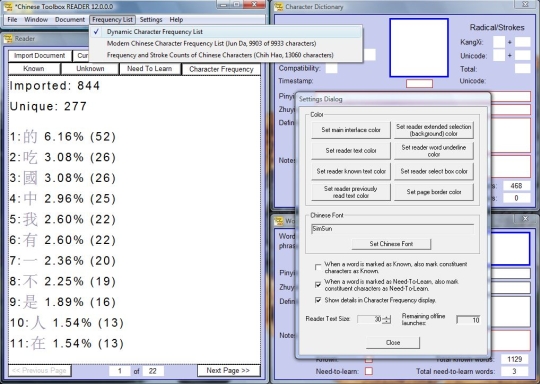Select character 我 in row 5
This screenshot has width=540, height=384.
tap(30, 219)
